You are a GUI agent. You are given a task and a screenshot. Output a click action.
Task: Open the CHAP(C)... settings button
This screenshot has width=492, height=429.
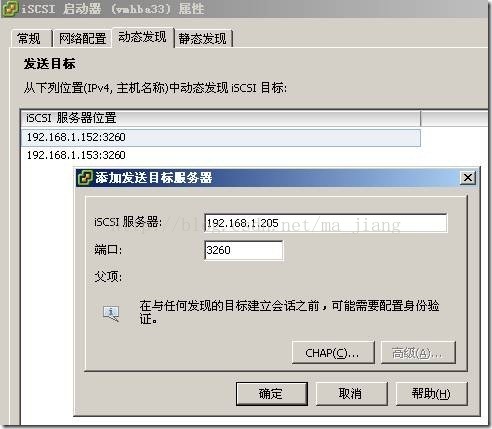coord(333,353)
